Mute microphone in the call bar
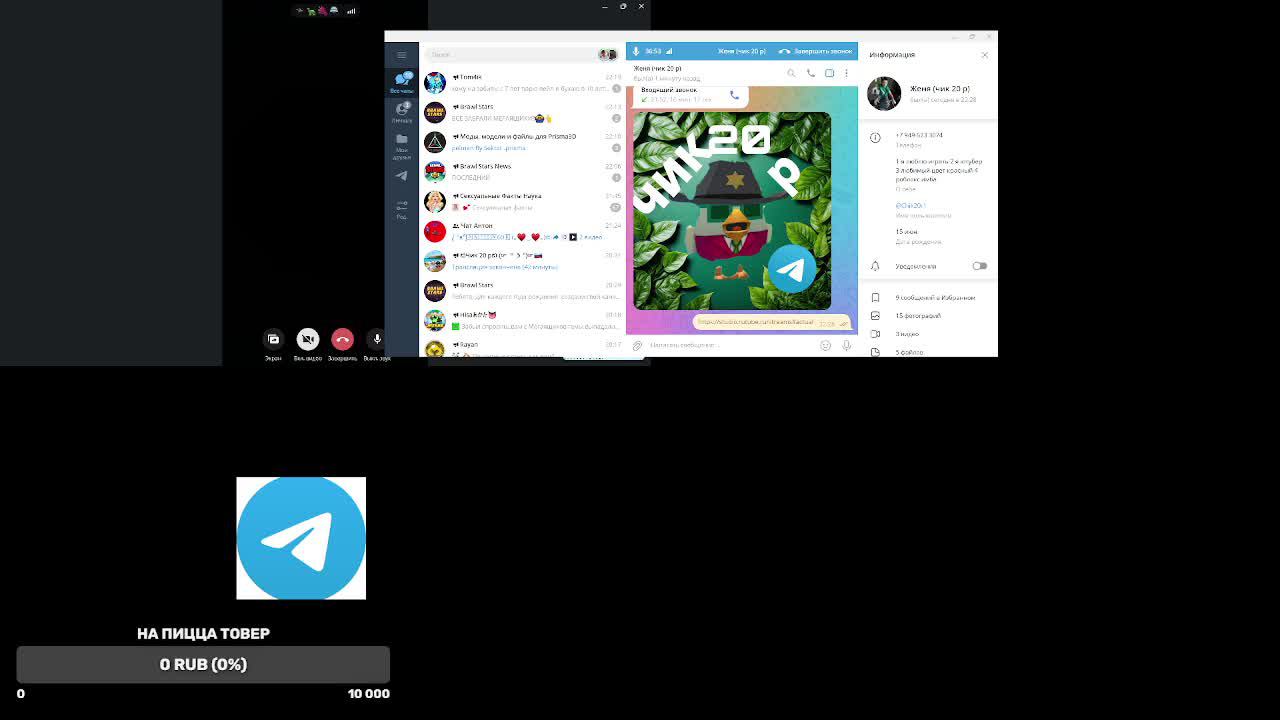The width and height of the screenshot is (1280, 720). click(x=636, y=51)
